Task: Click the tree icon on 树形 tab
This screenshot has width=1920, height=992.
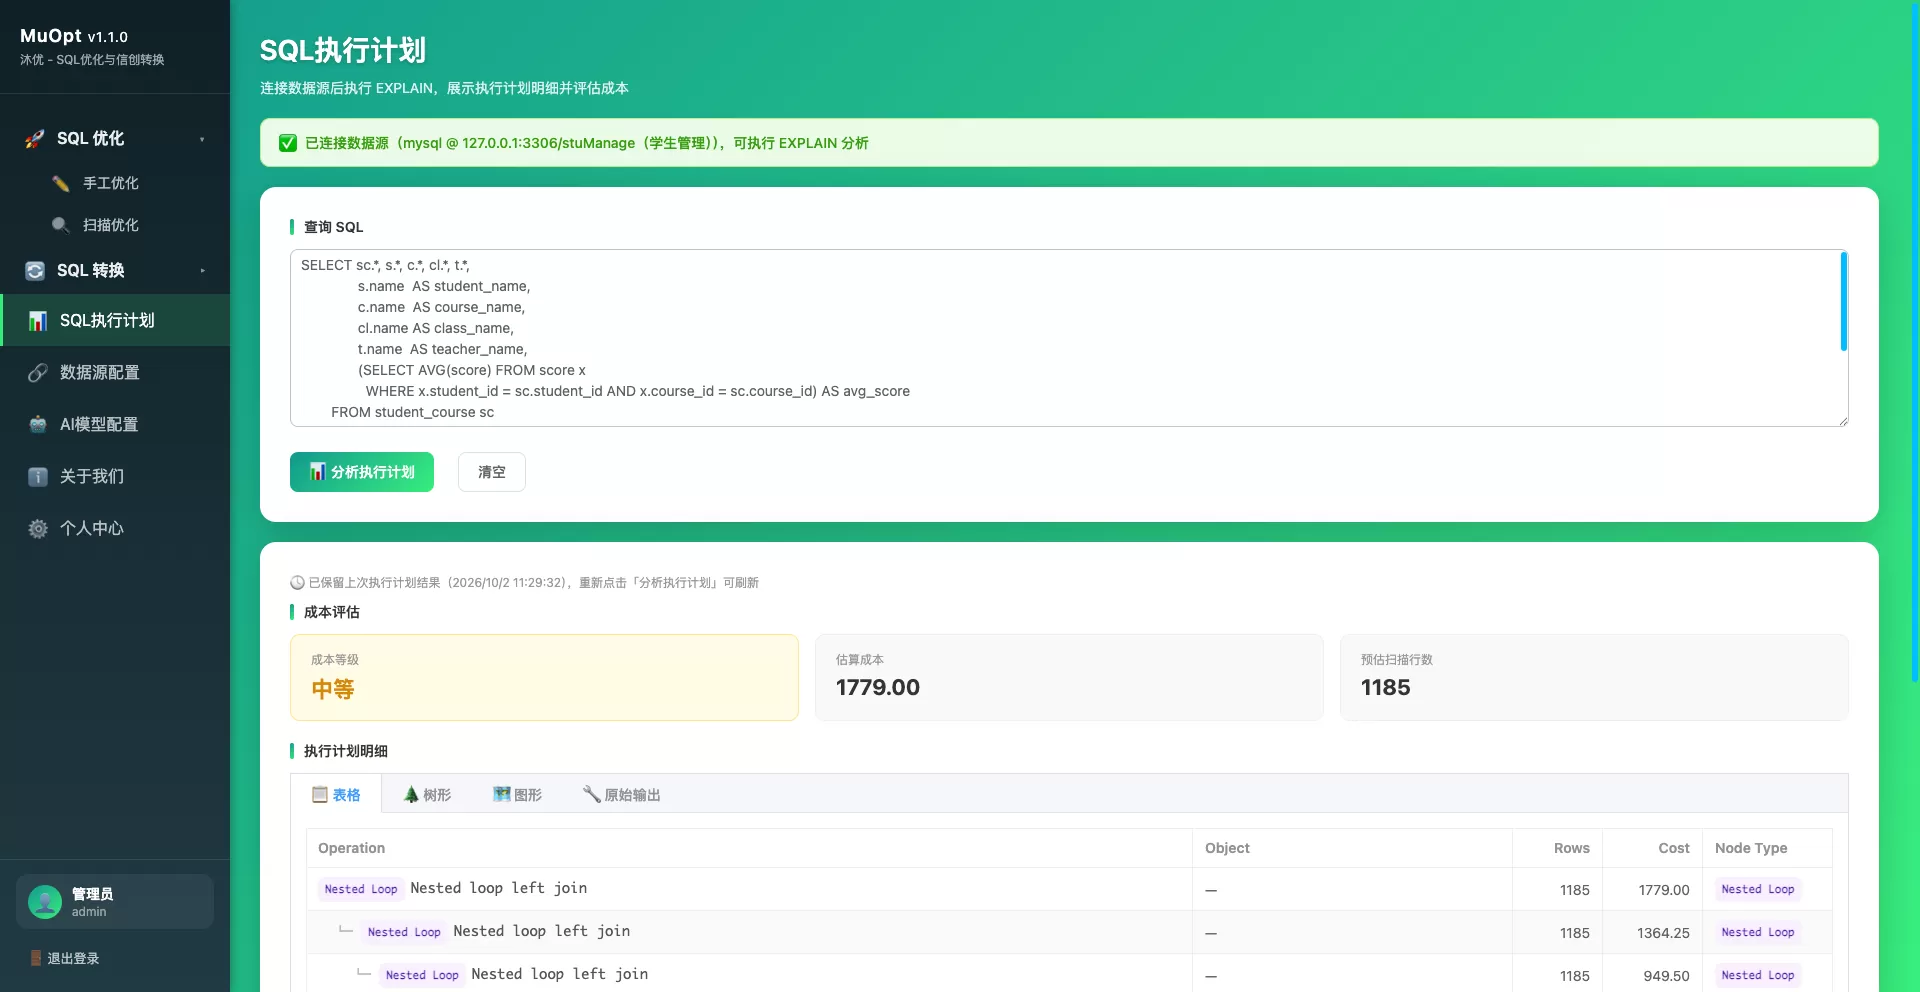Action: click(411, 794)
